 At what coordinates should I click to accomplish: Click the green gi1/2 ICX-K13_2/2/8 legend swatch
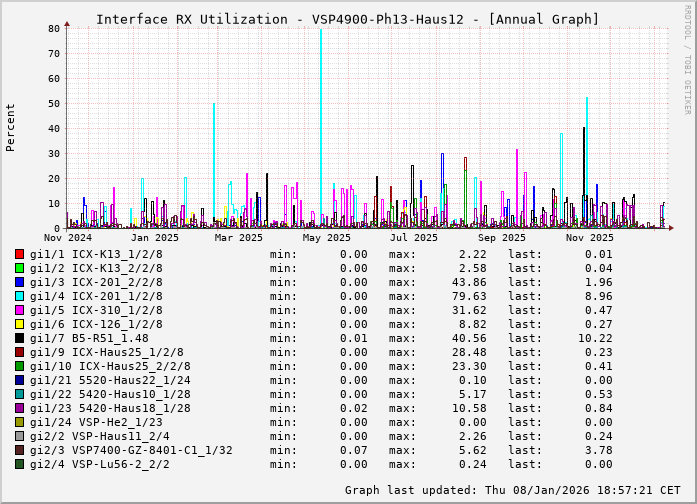(x=20, y=268)
